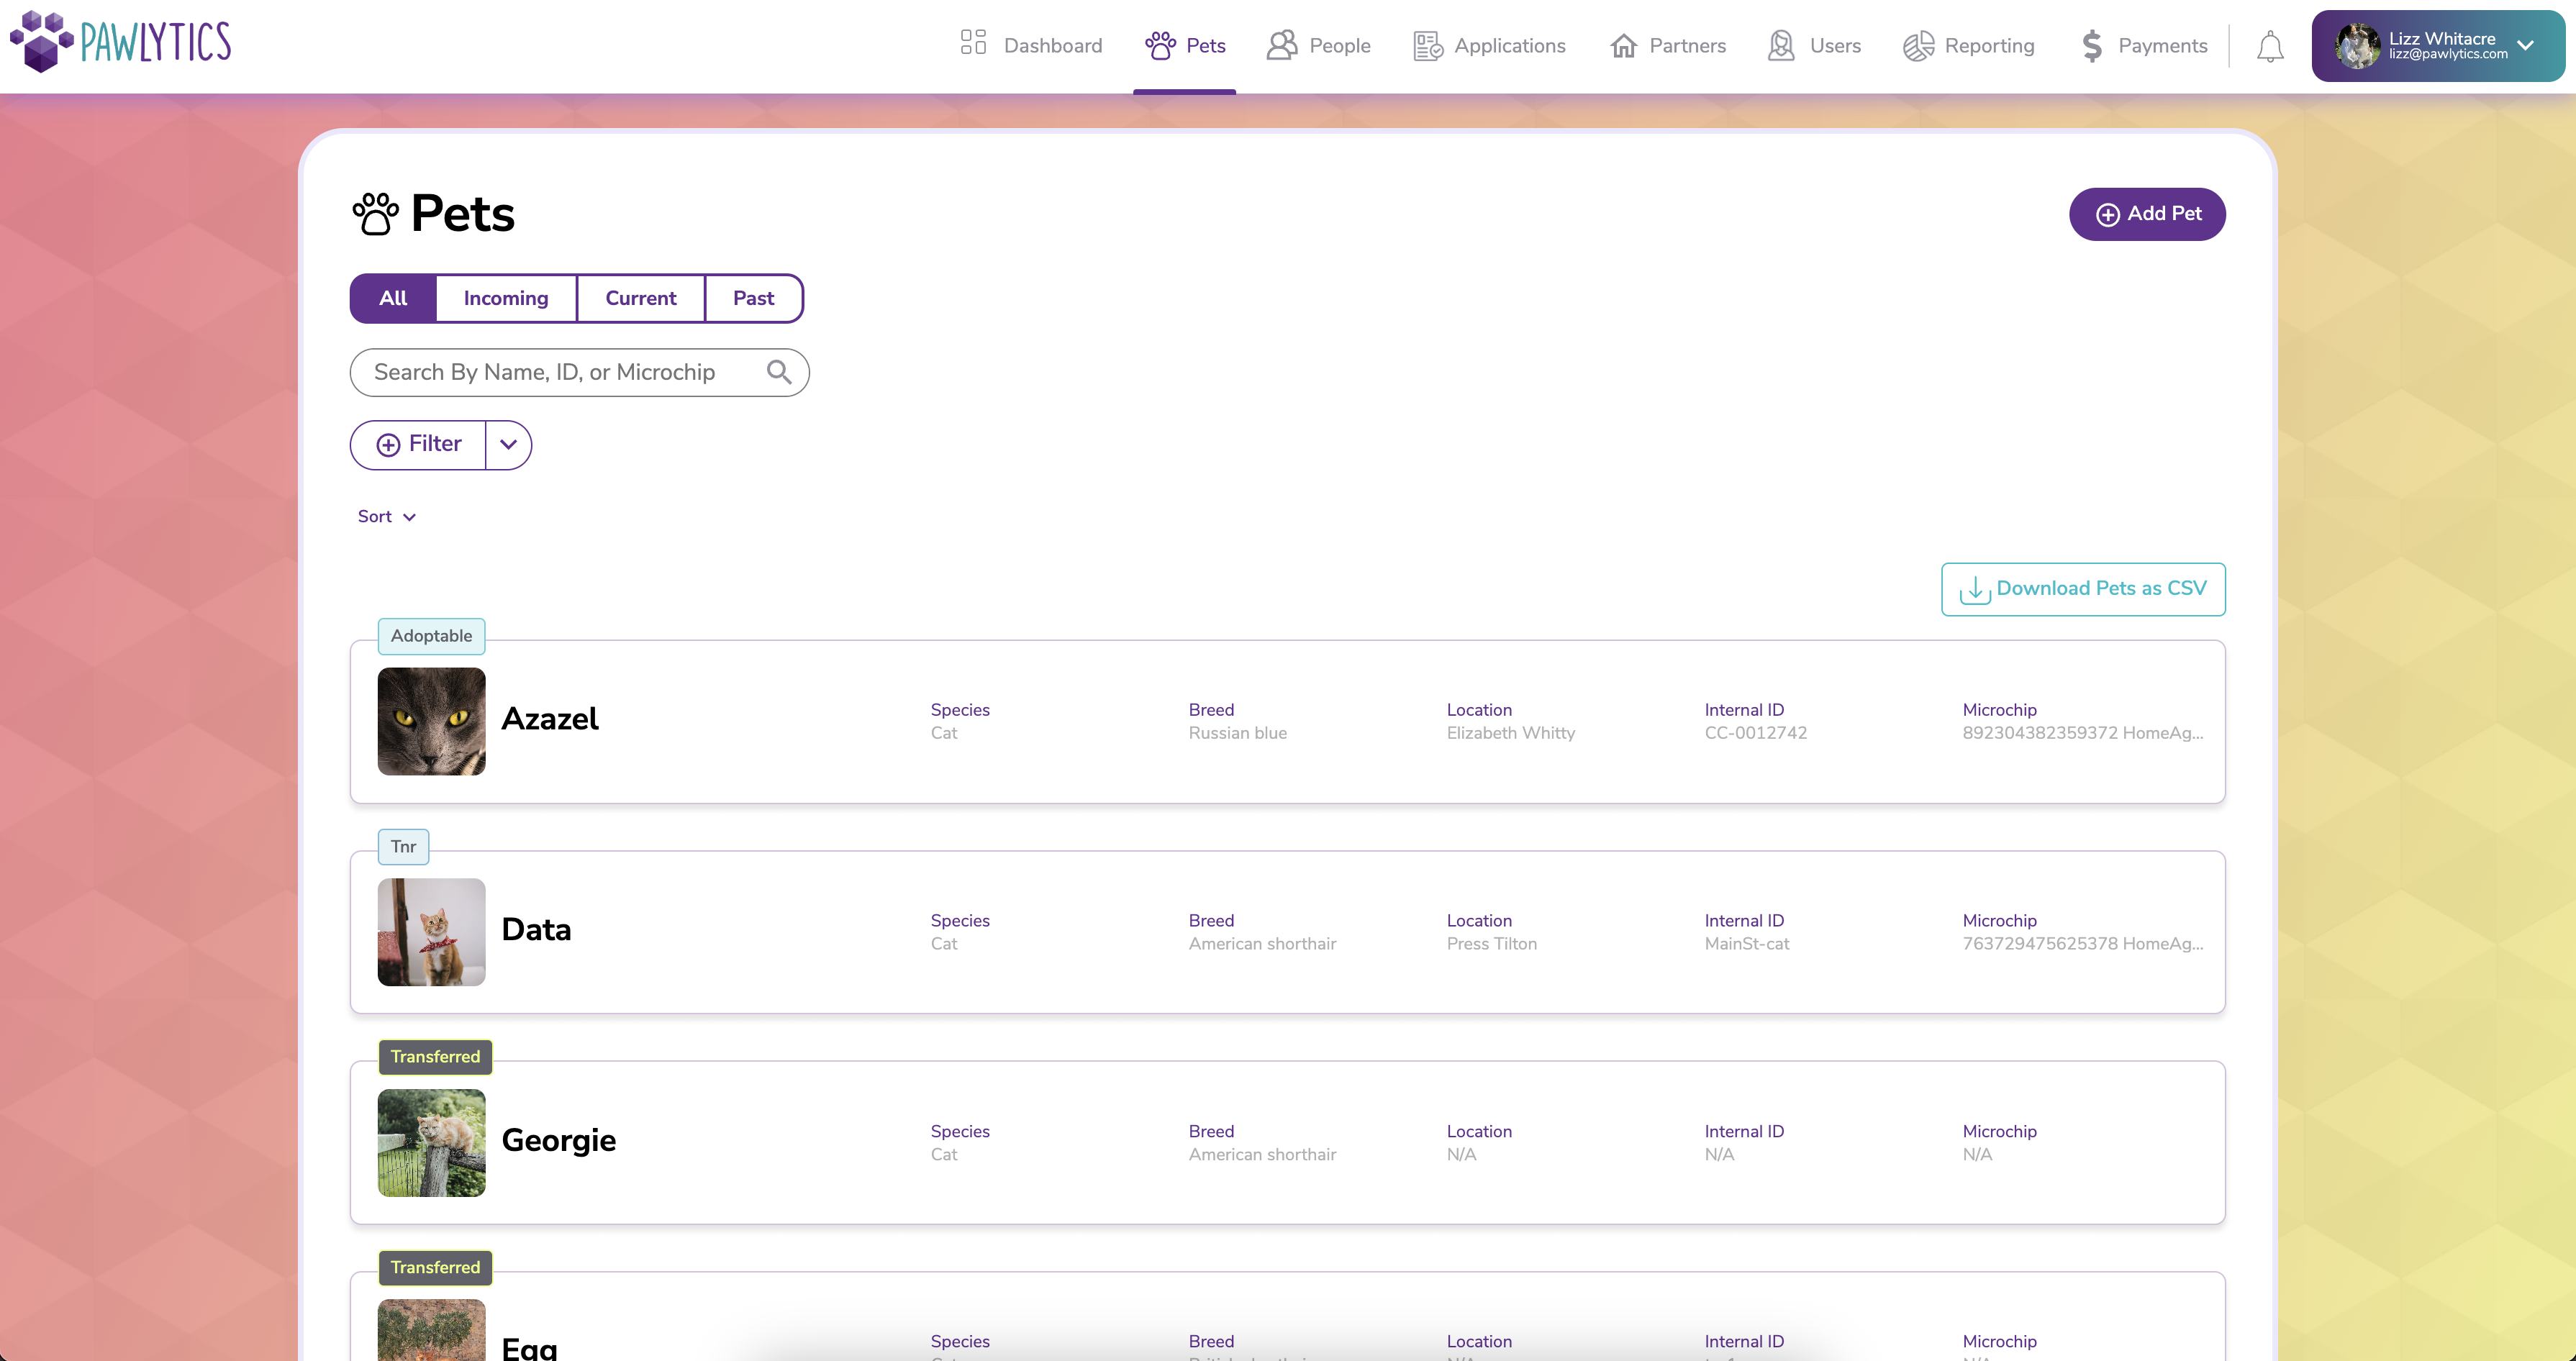Open the Partners section
This screenshot has height=1361, width=2576.
tap(1666, 46)
